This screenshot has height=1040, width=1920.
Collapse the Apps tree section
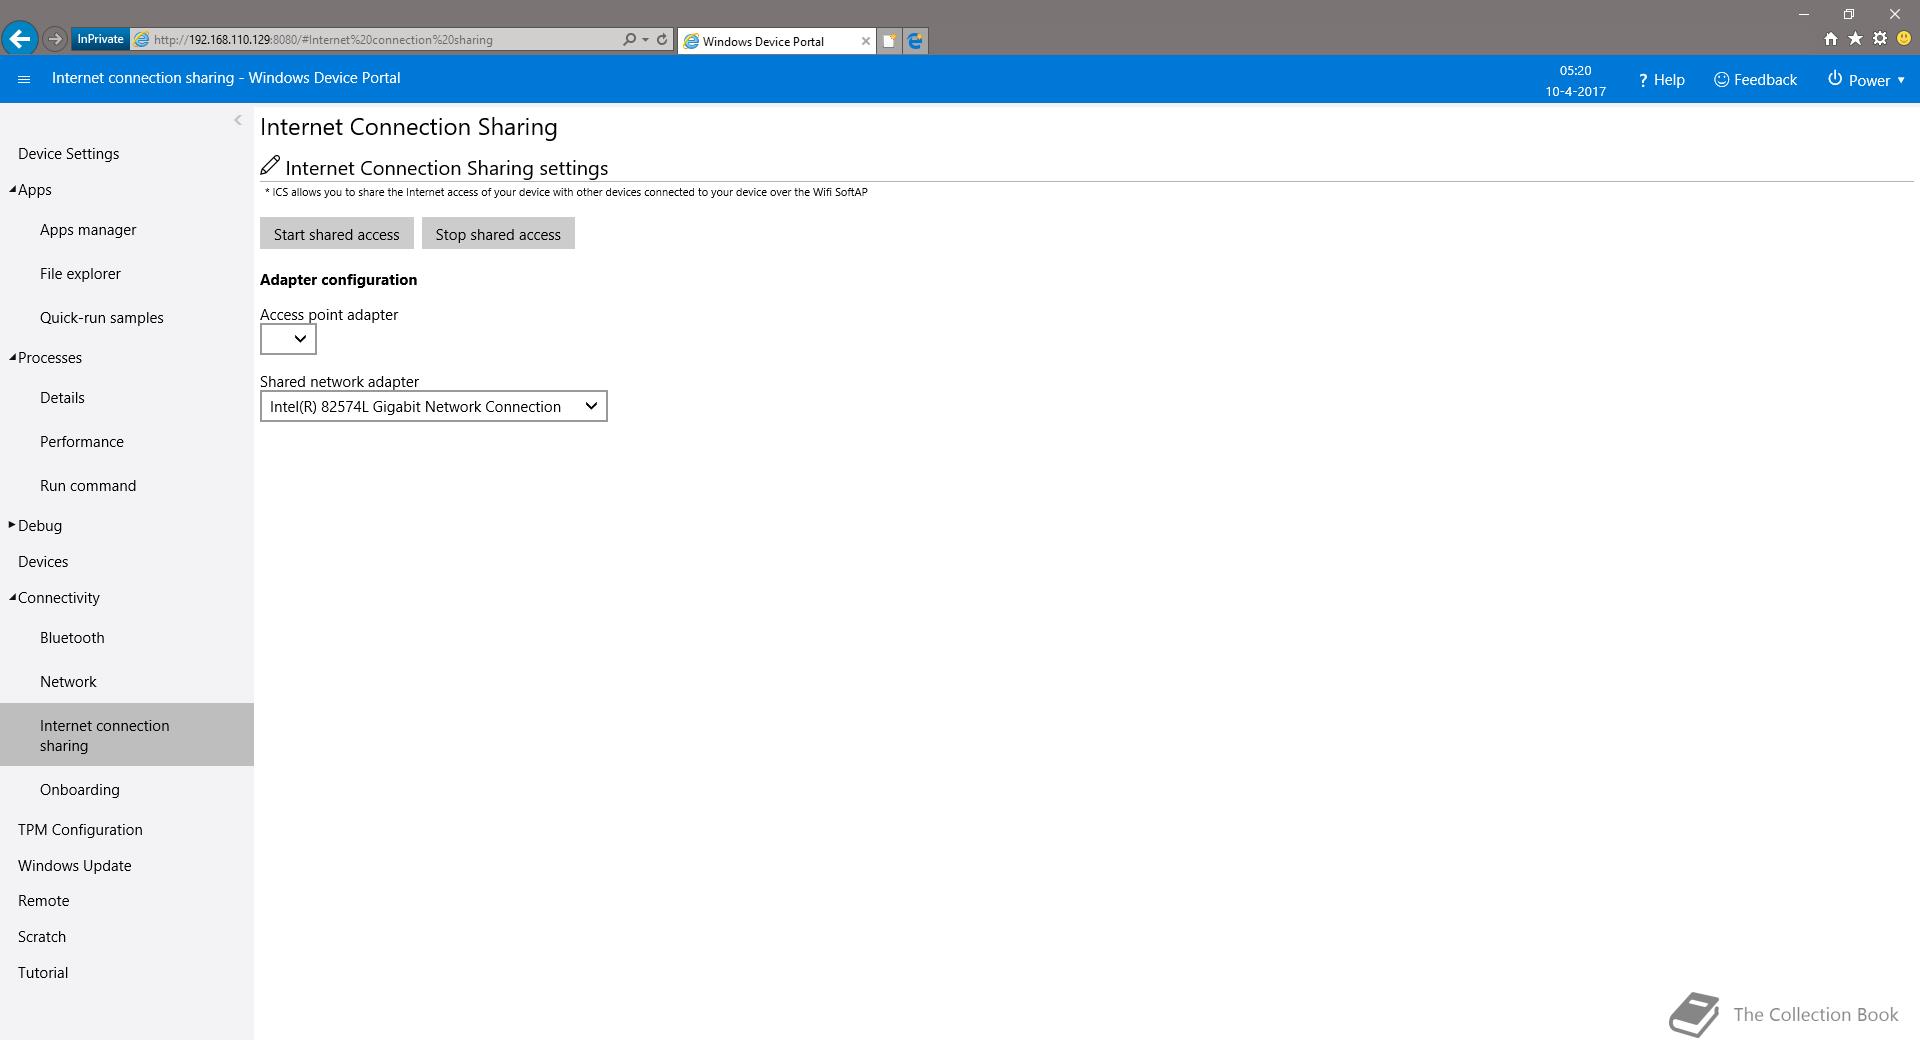click(12, 190)
